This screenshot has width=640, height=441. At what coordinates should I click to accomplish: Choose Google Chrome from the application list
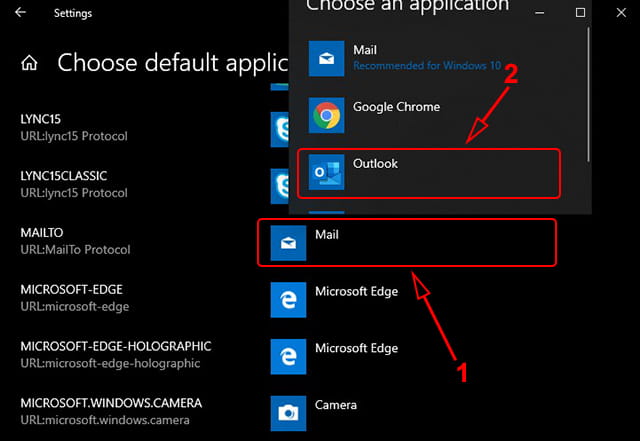(x=429, y=115)
